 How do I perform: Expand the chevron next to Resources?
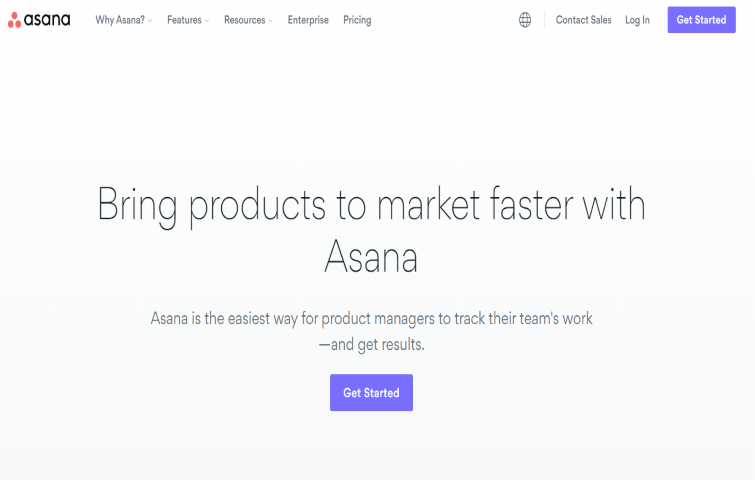(x=270, y=21)
